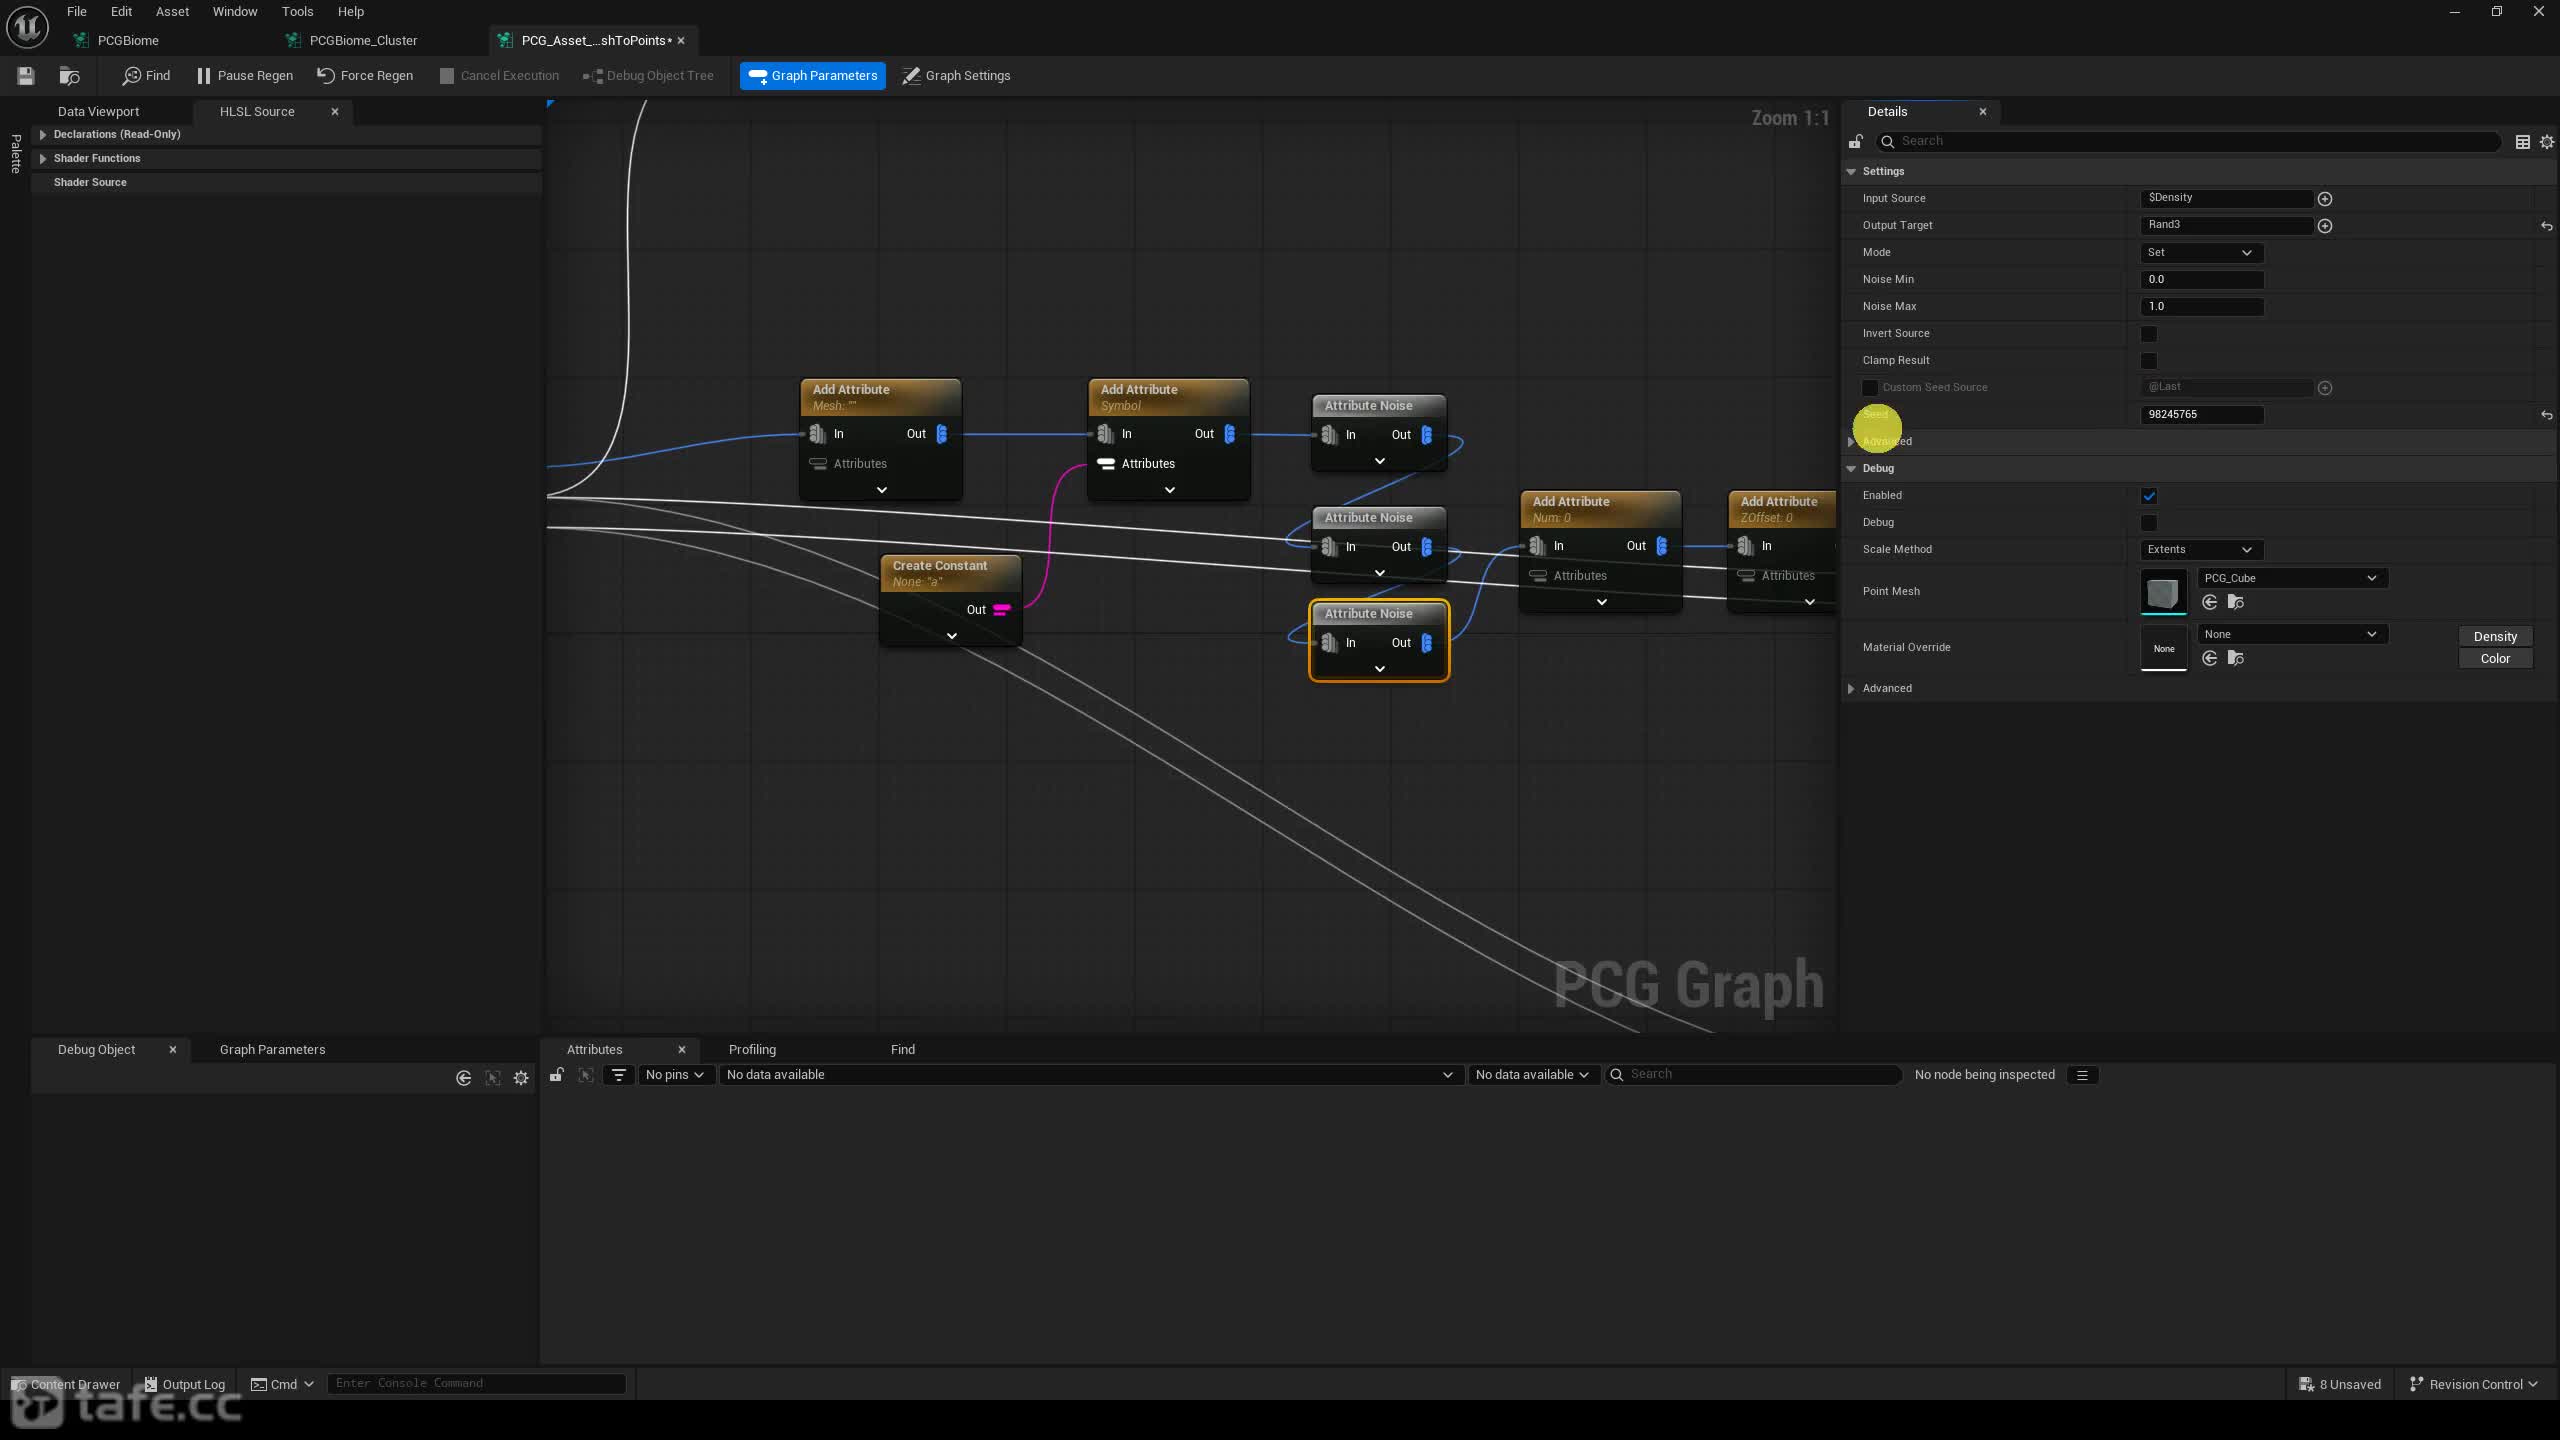
Task: Open Debug Object panel settings gear
Action: [x=521, y=1077]
